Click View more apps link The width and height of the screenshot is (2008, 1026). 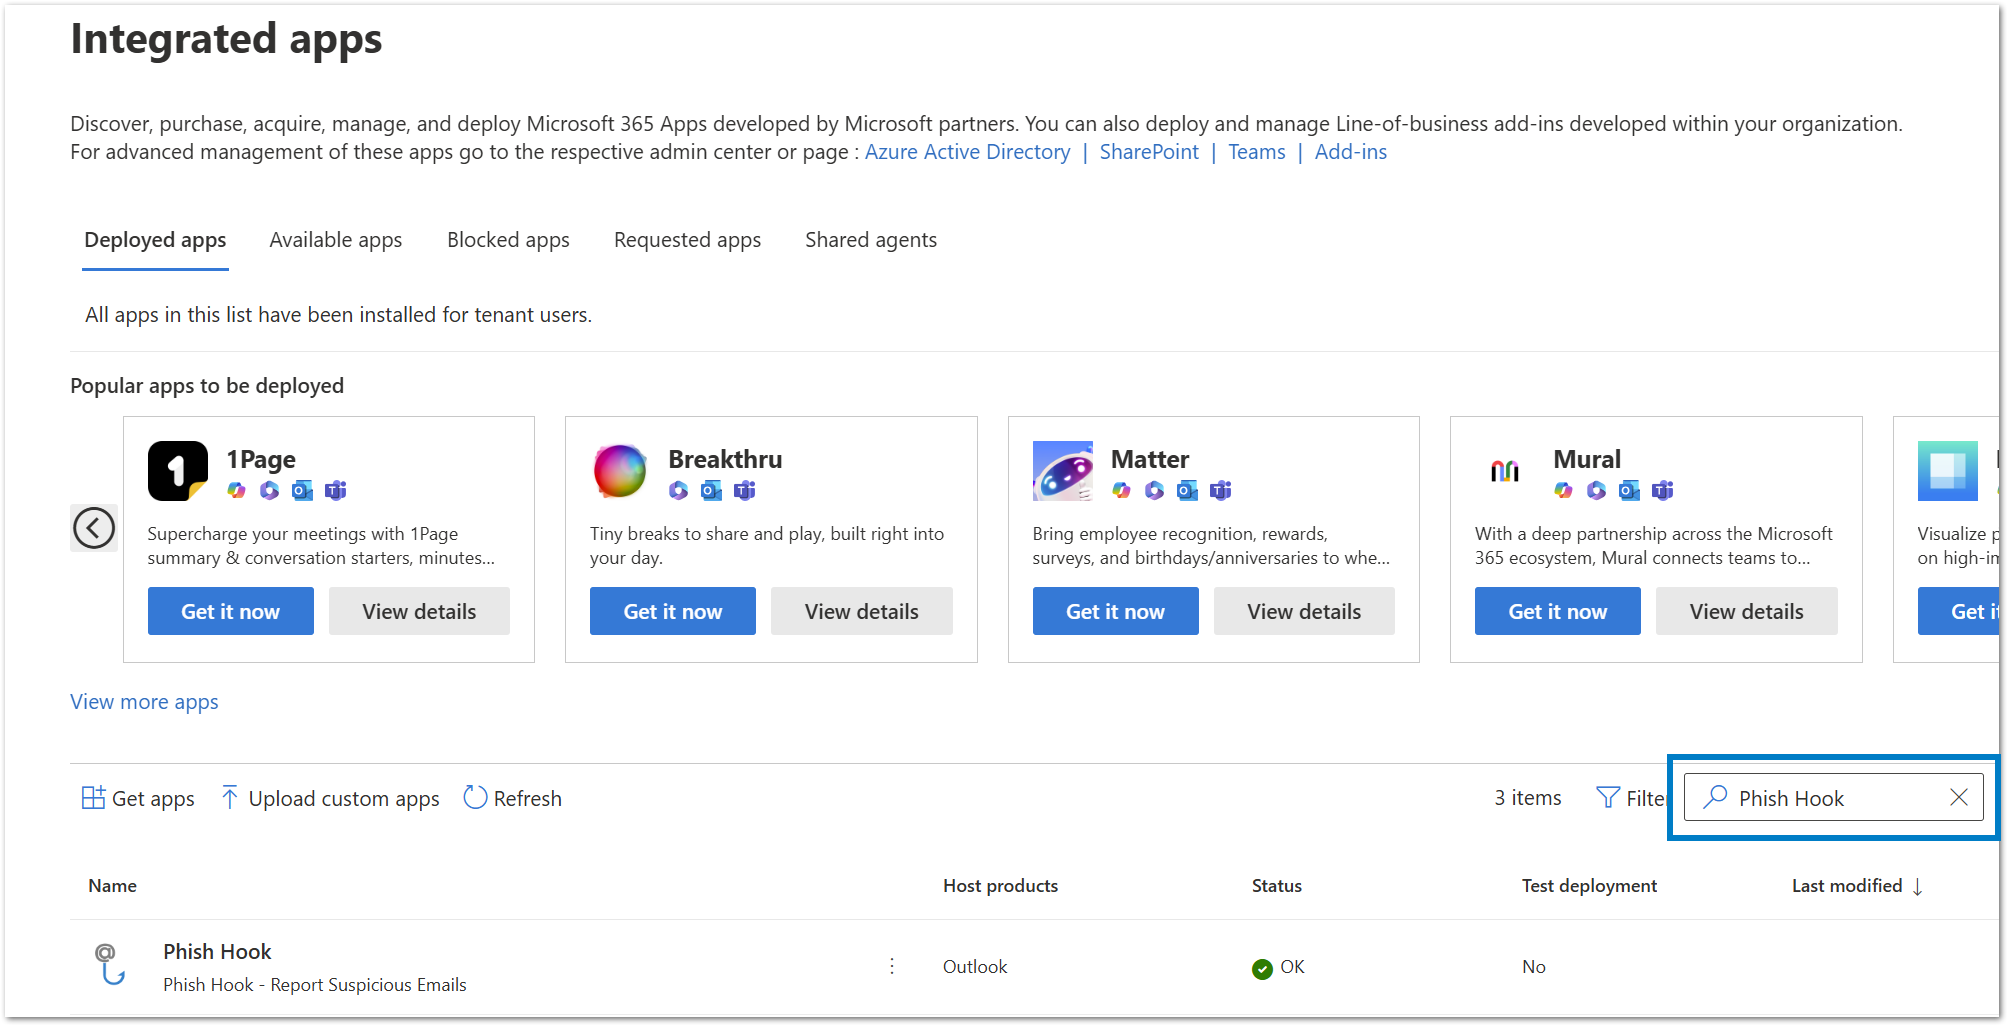tap(144, 702)
